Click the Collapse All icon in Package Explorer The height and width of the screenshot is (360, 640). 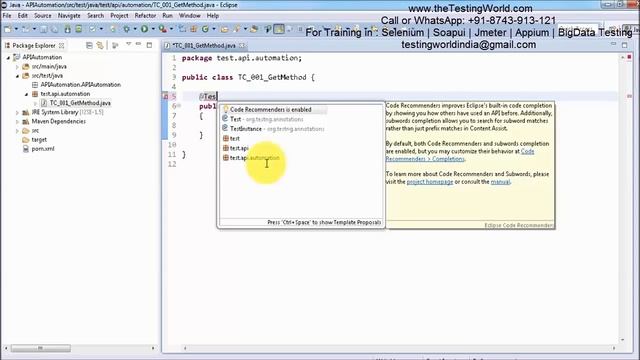[89, 45]
